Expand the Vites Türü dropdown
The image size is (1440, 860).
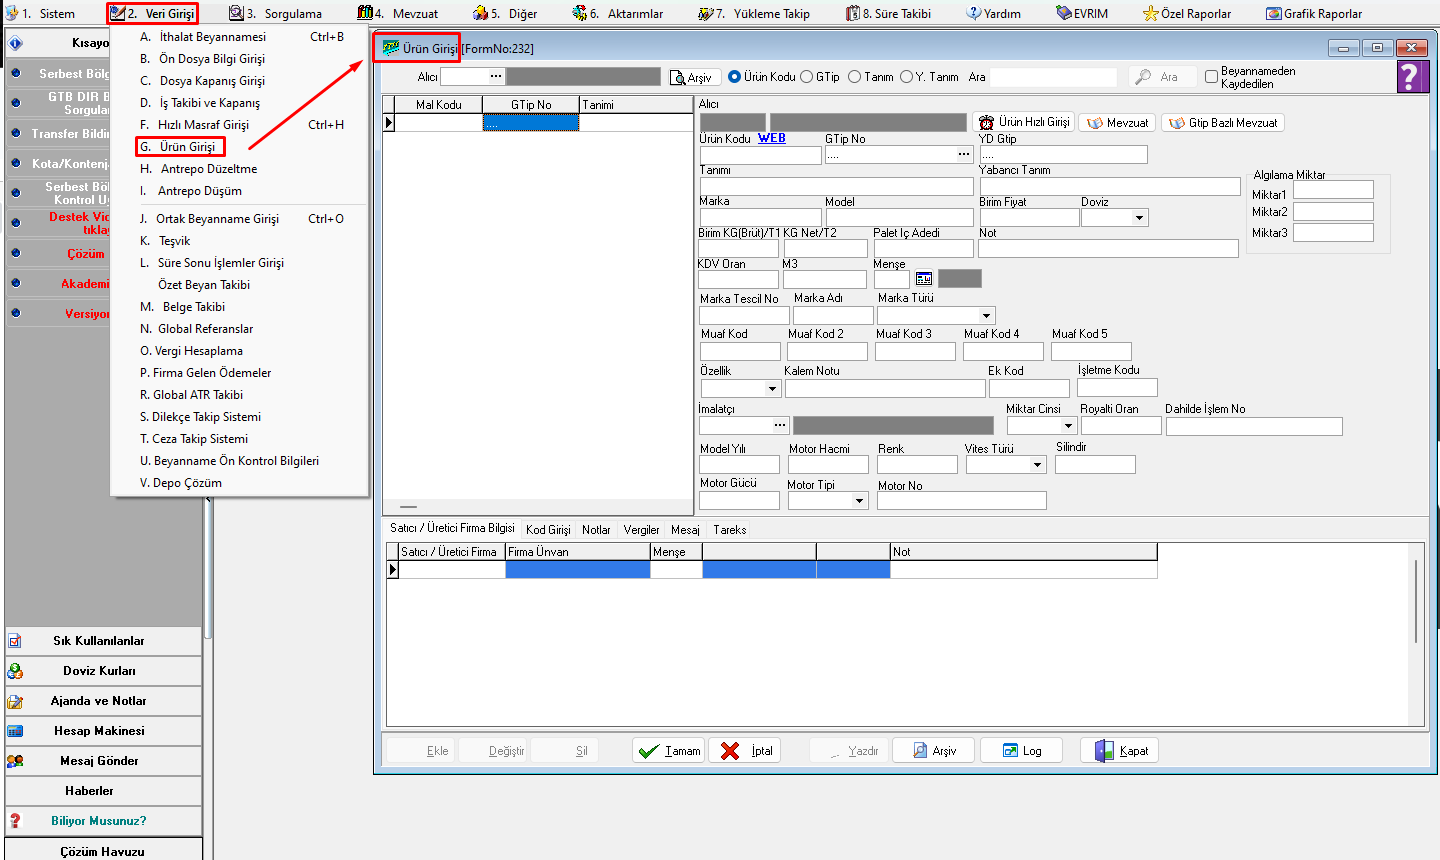pyautogui.click(x=1037, y=465)
